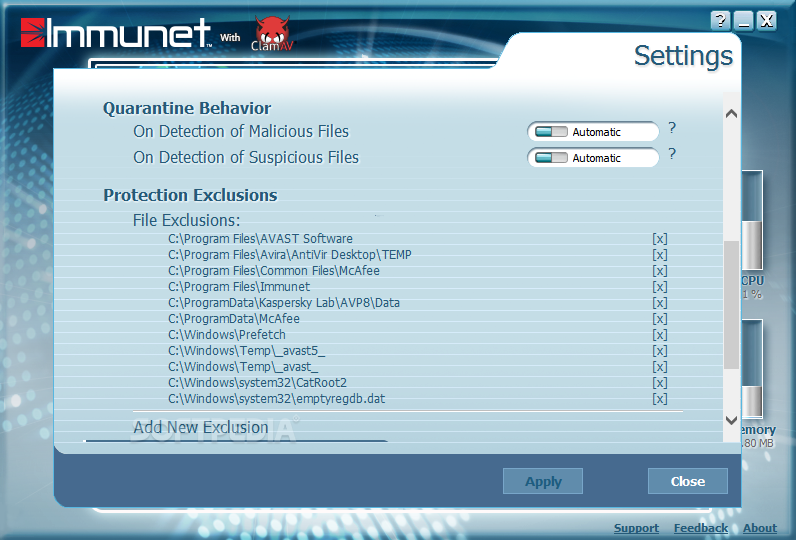The width and height of the screenshot is (796, 540).
Task: Select C:\Windows\Prefetch path
Action: point(227,335)
